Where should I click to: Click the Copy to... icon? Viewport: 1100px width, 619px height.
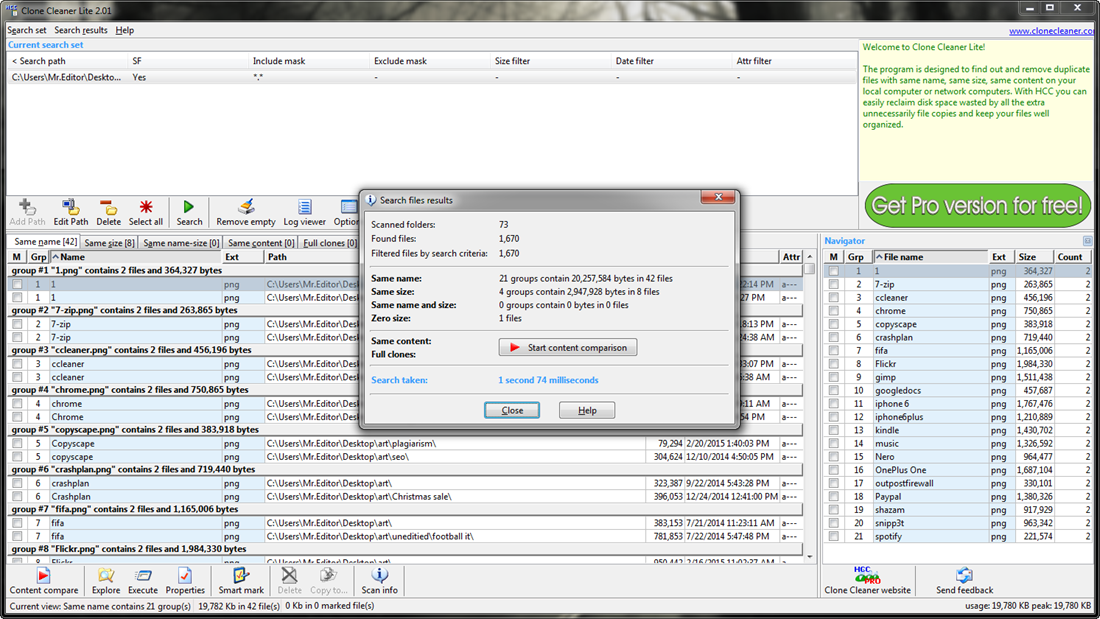(328, 576)
